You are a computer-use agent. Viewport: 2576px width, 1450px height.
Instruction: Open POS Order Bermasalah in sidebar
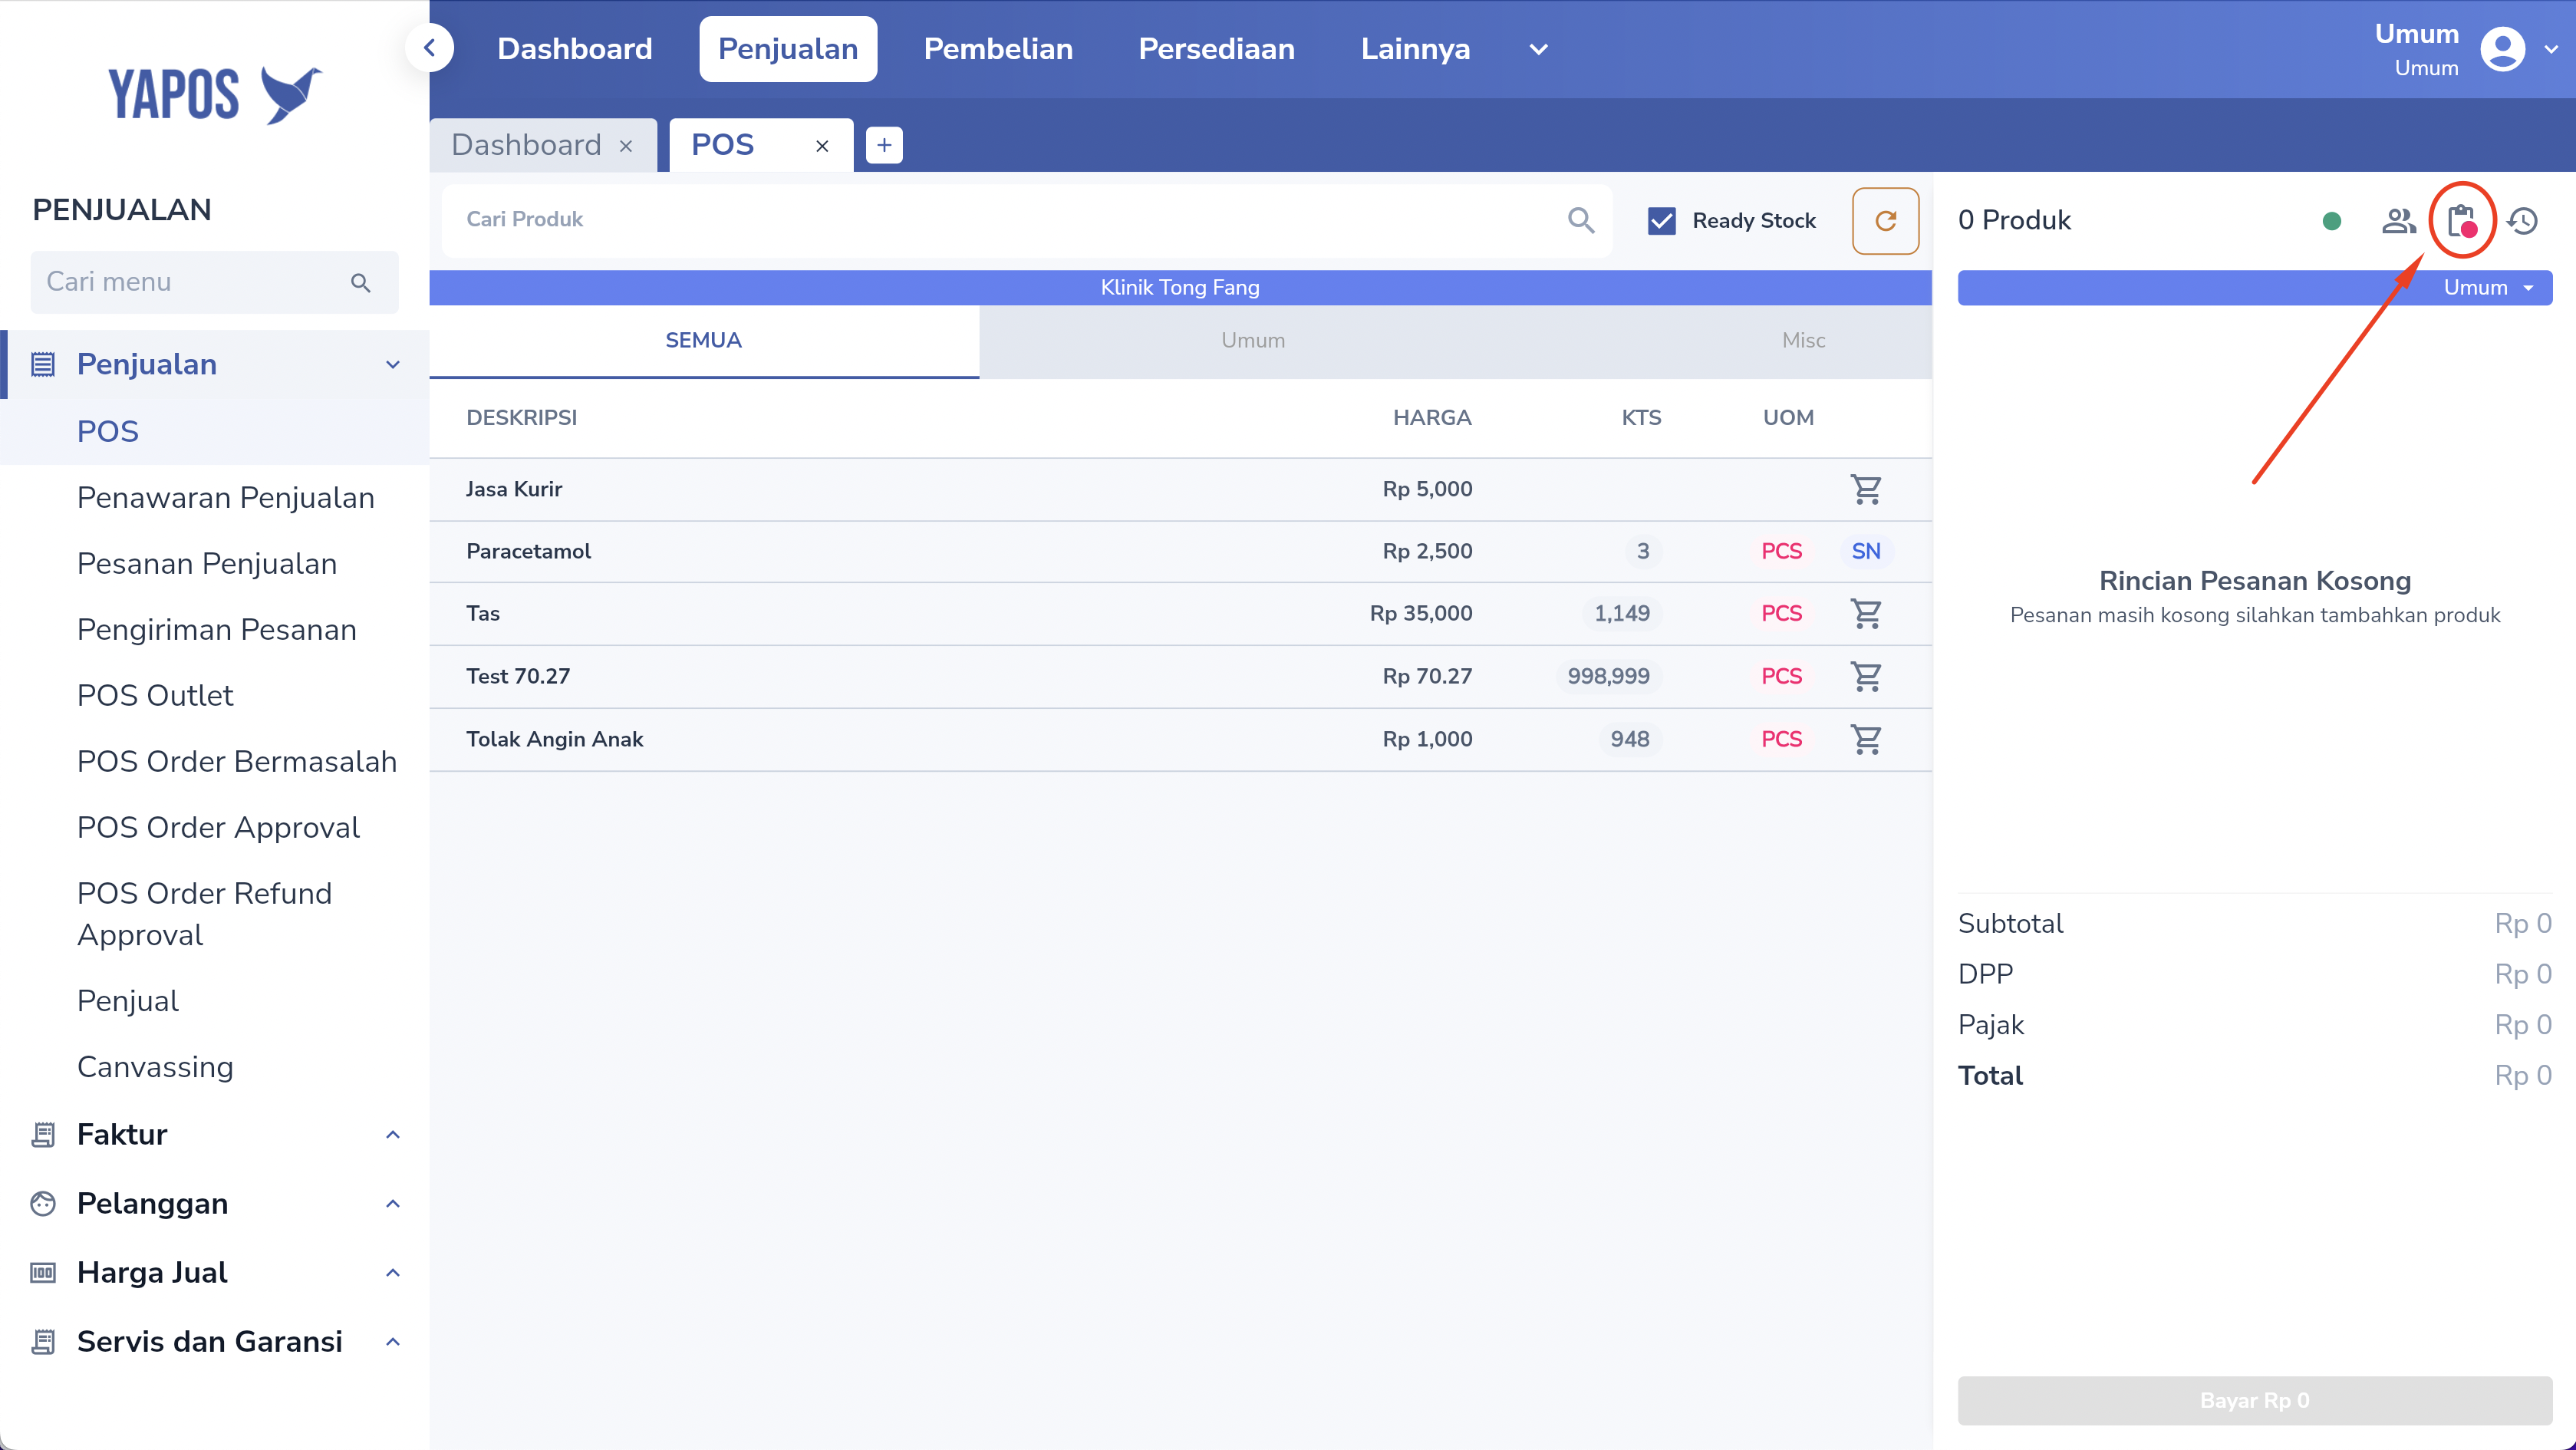pyautogui.click(x=237, y=761)
